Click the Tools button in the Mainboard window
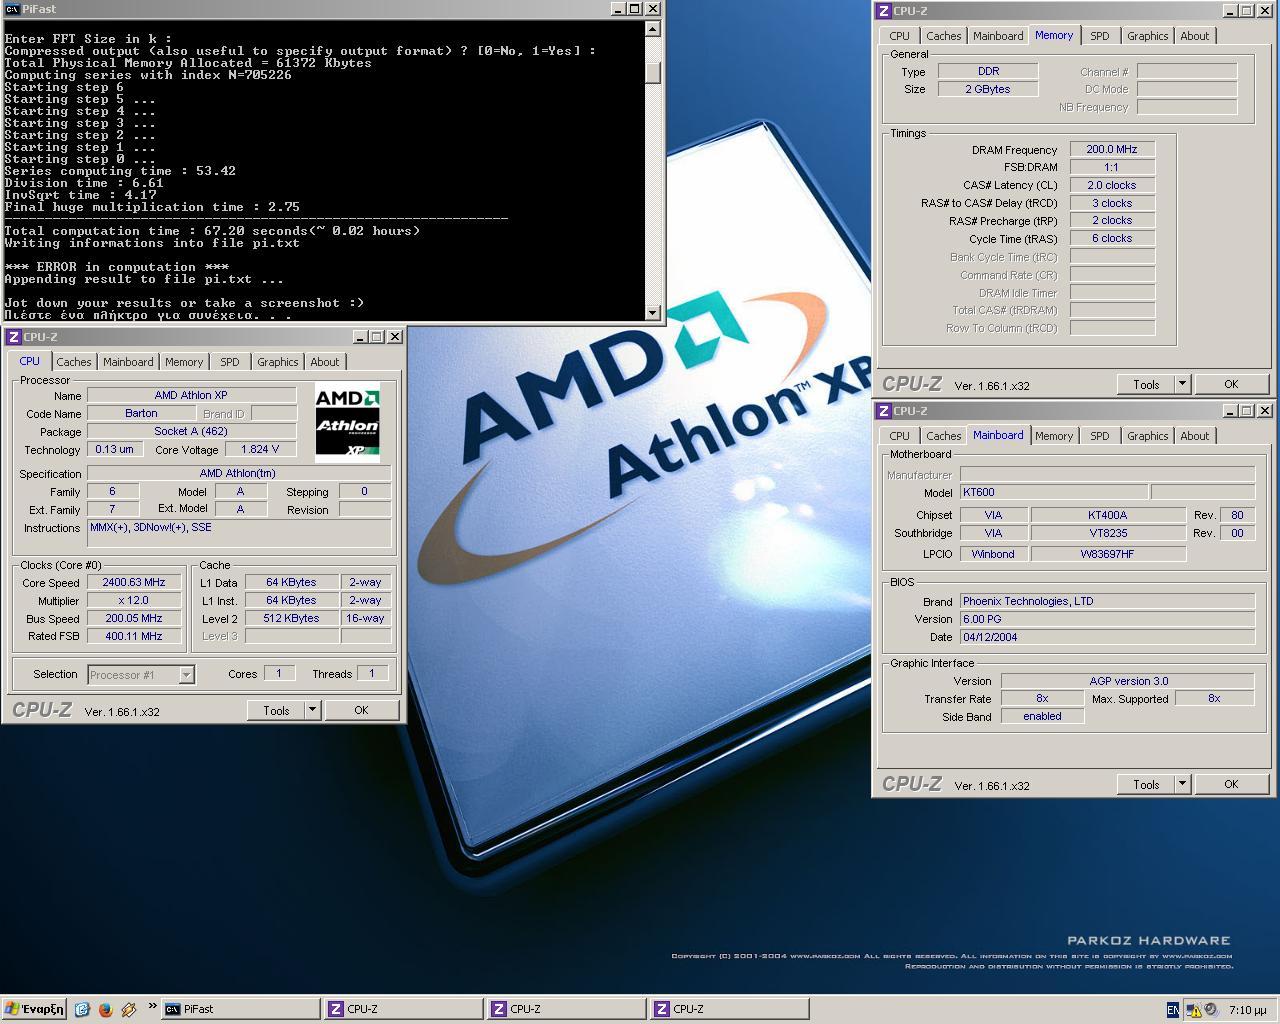The height and width of the screenshot is (1024, 1280). pyautogui.click(x=1146, y=784)
